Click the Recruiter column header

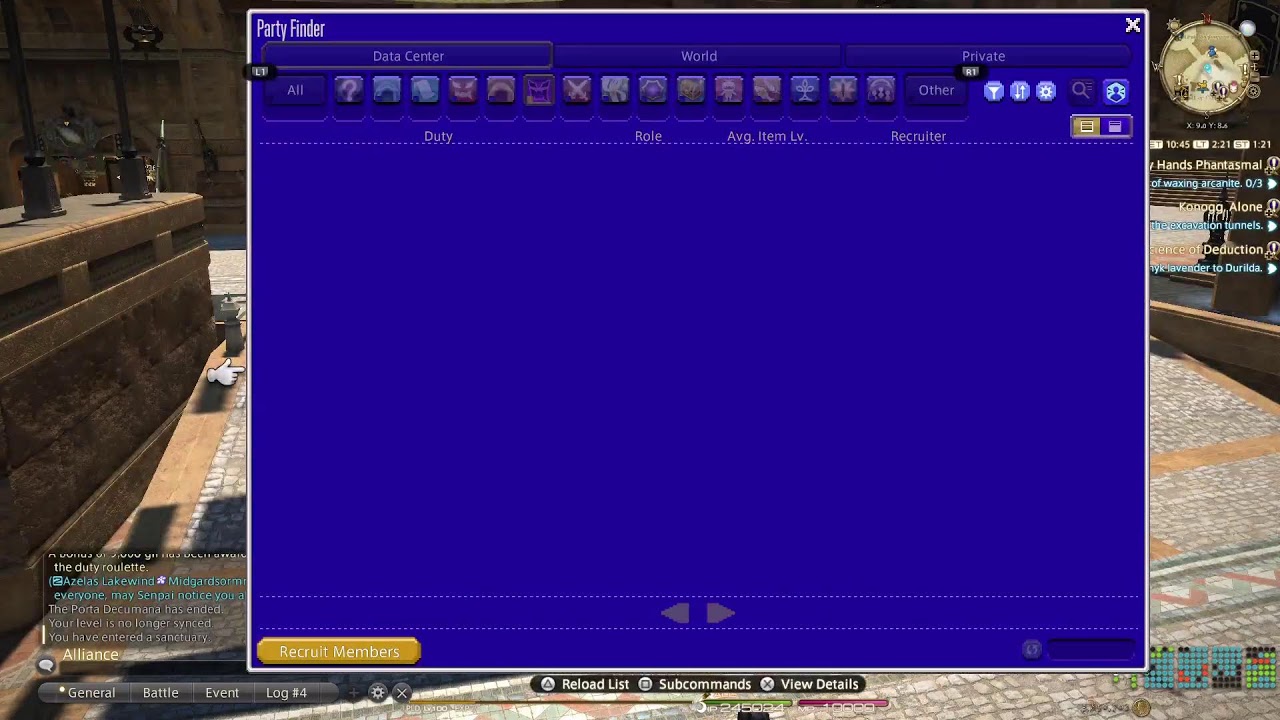(x=918, y=136)
